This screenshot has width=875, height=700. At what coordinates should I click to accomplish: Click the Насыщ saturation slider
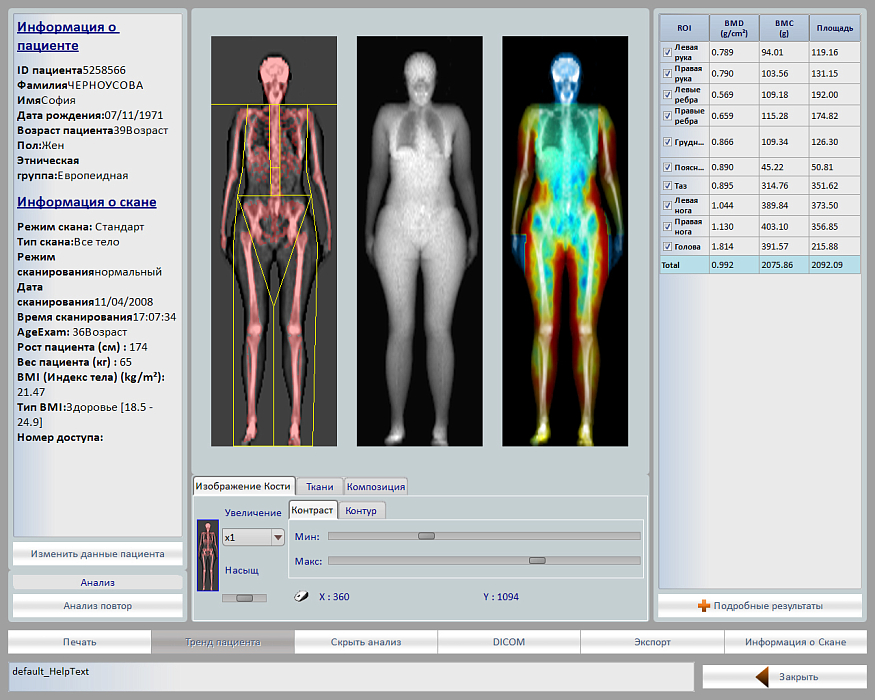(244, 597)
